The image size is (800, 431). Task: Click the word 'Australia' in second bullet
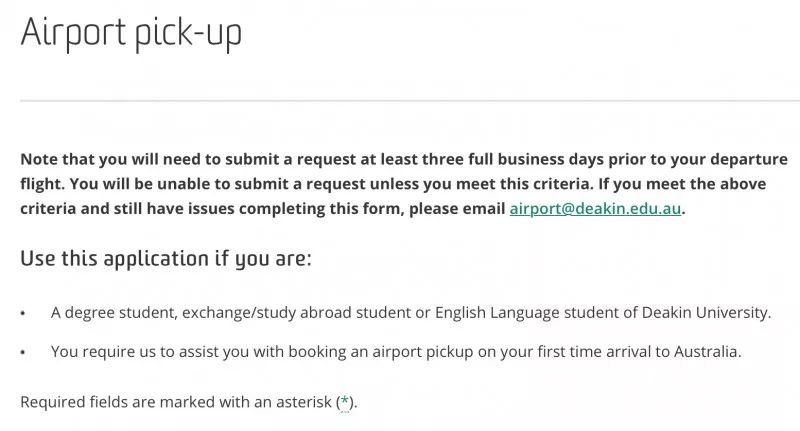[x=706, y=351]
